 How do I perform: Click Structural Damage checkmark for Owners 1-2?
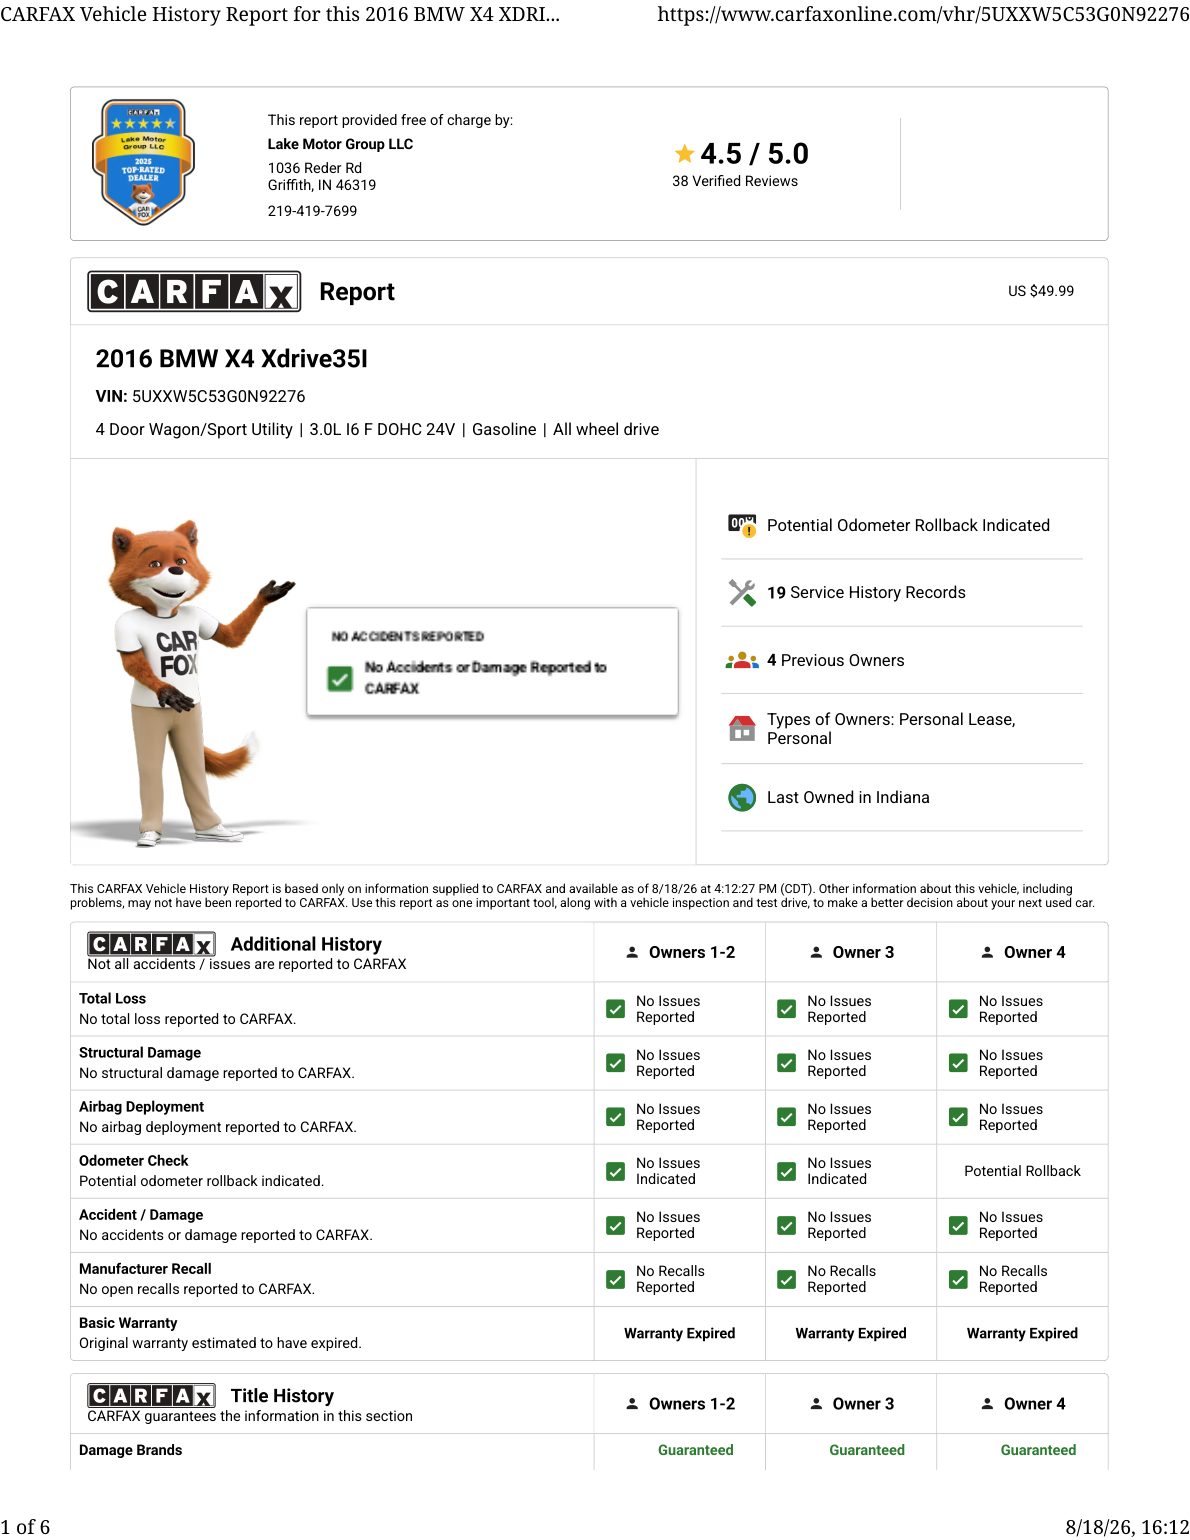616,1063
